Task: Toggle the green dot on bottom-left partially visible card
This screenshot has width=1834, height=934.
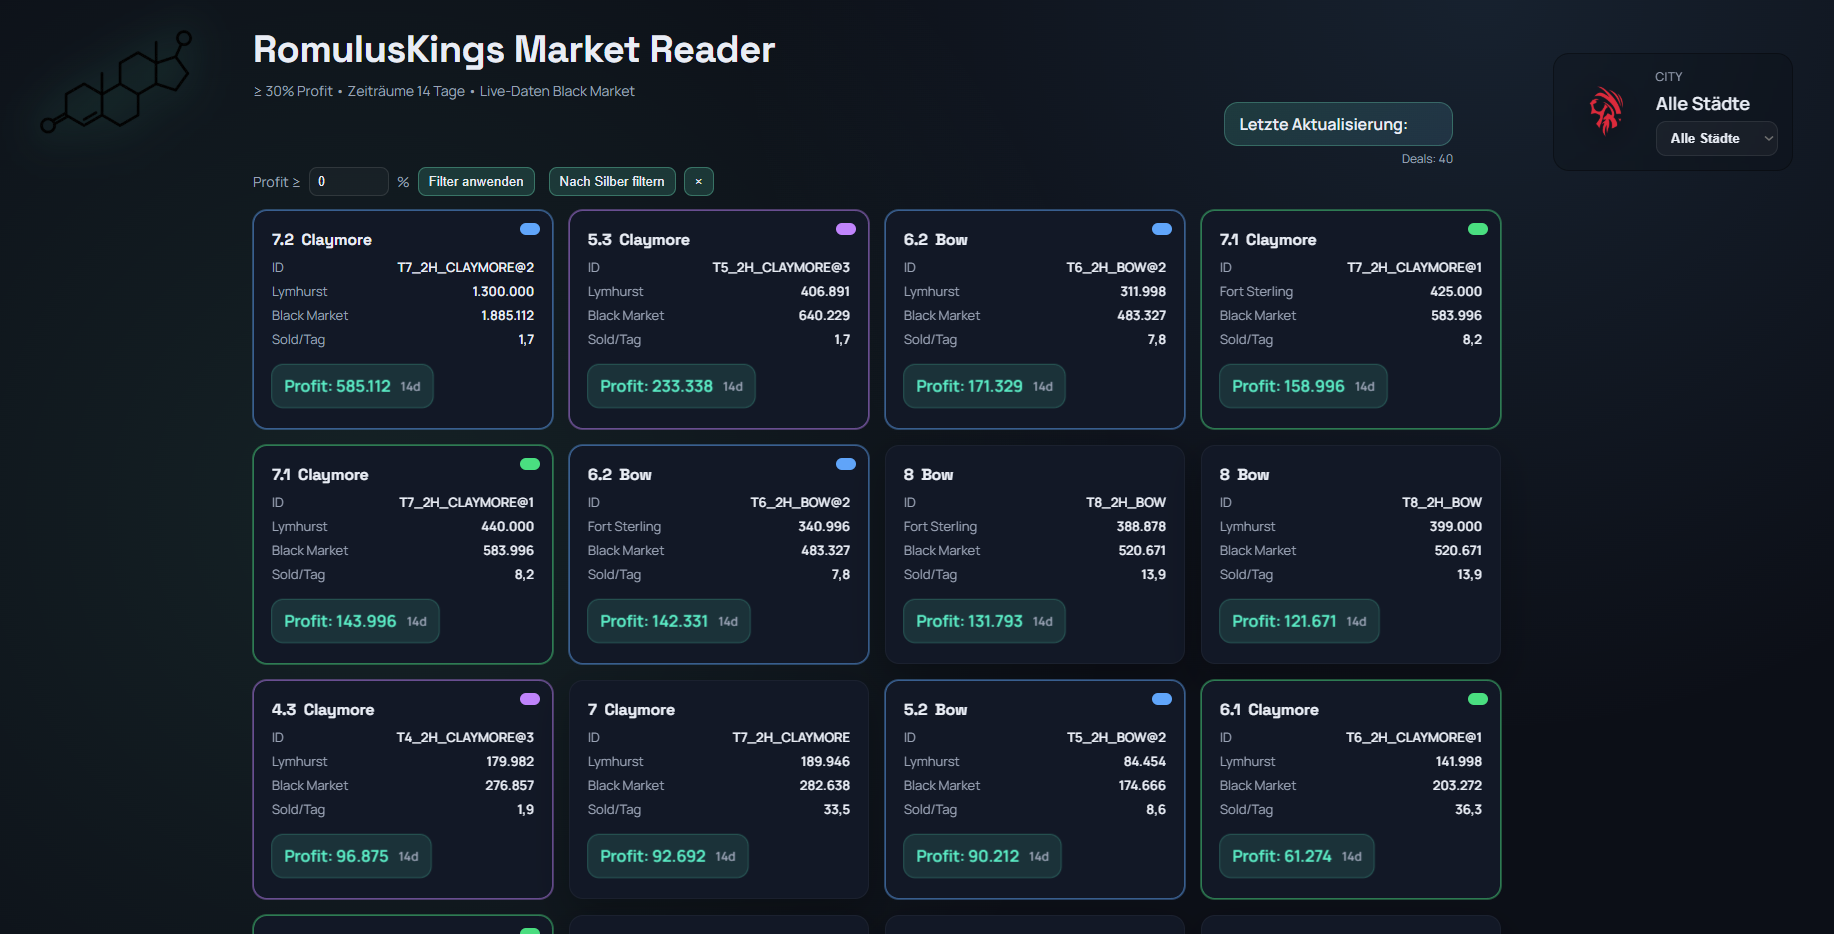Action: pos(530,929)
